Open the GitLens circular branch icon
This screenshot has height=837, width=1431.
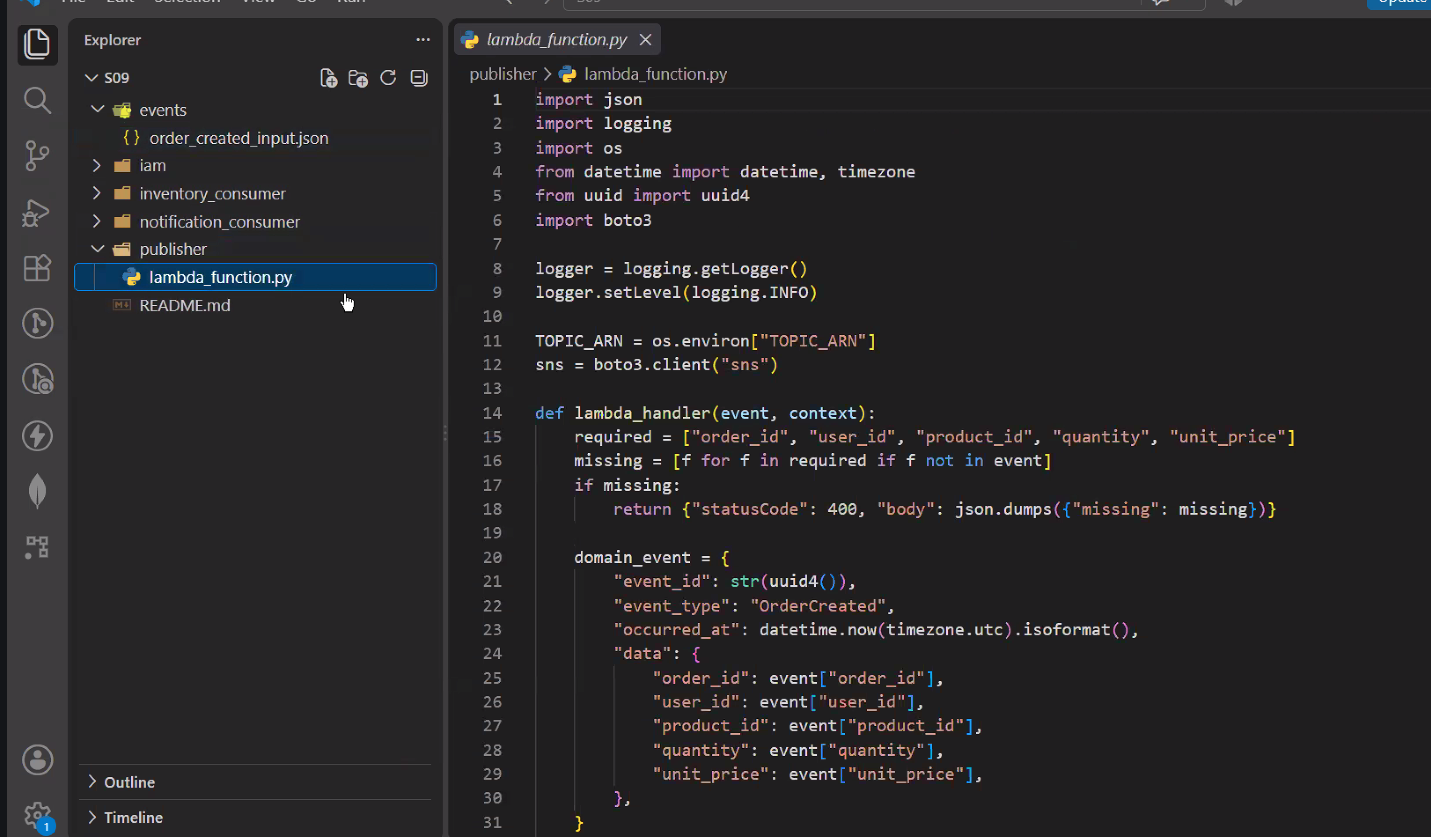37,323
